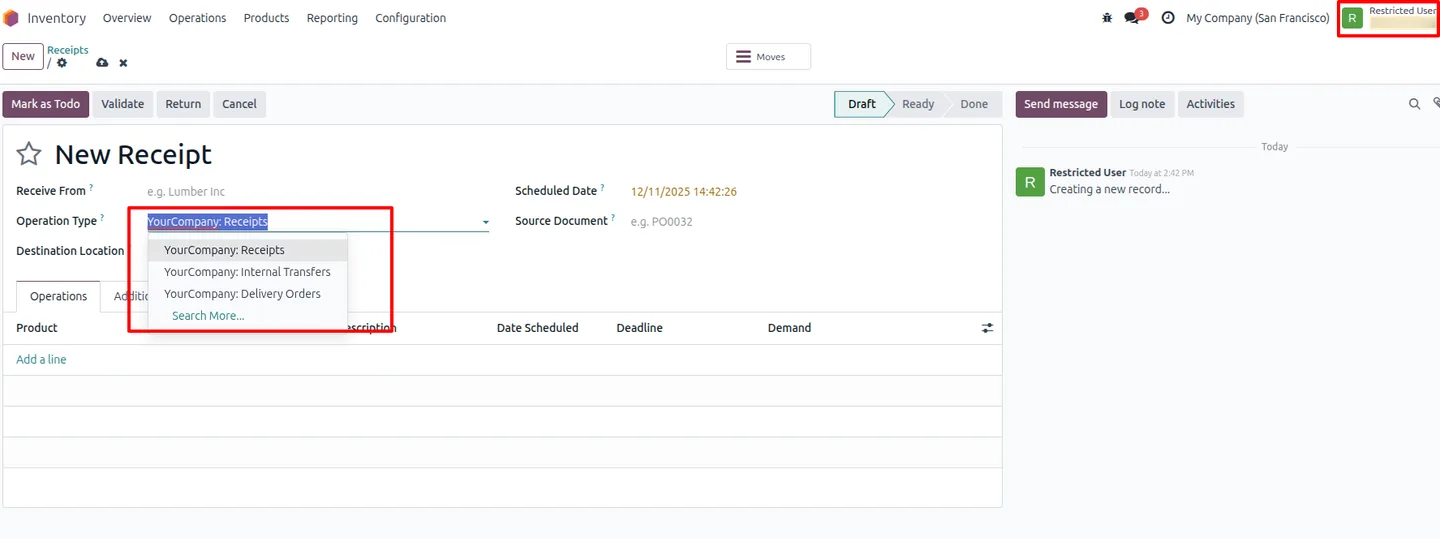Click the Validate button
The image size is (1440, 539).
[x=123, y=104]
